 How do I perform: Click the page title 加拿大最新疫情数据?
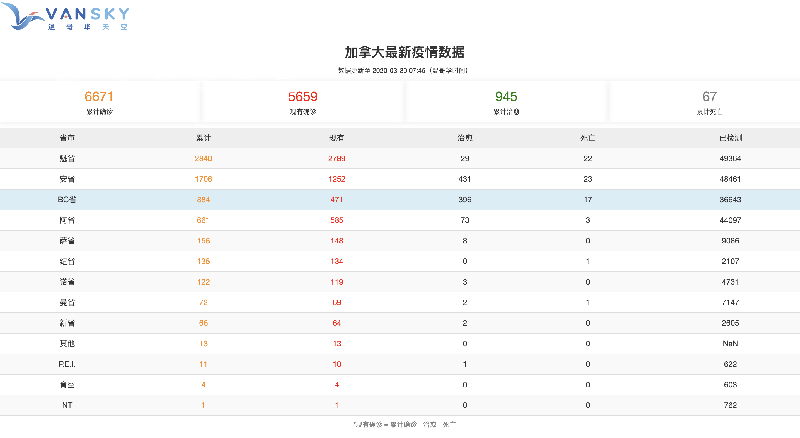[405, 52]
